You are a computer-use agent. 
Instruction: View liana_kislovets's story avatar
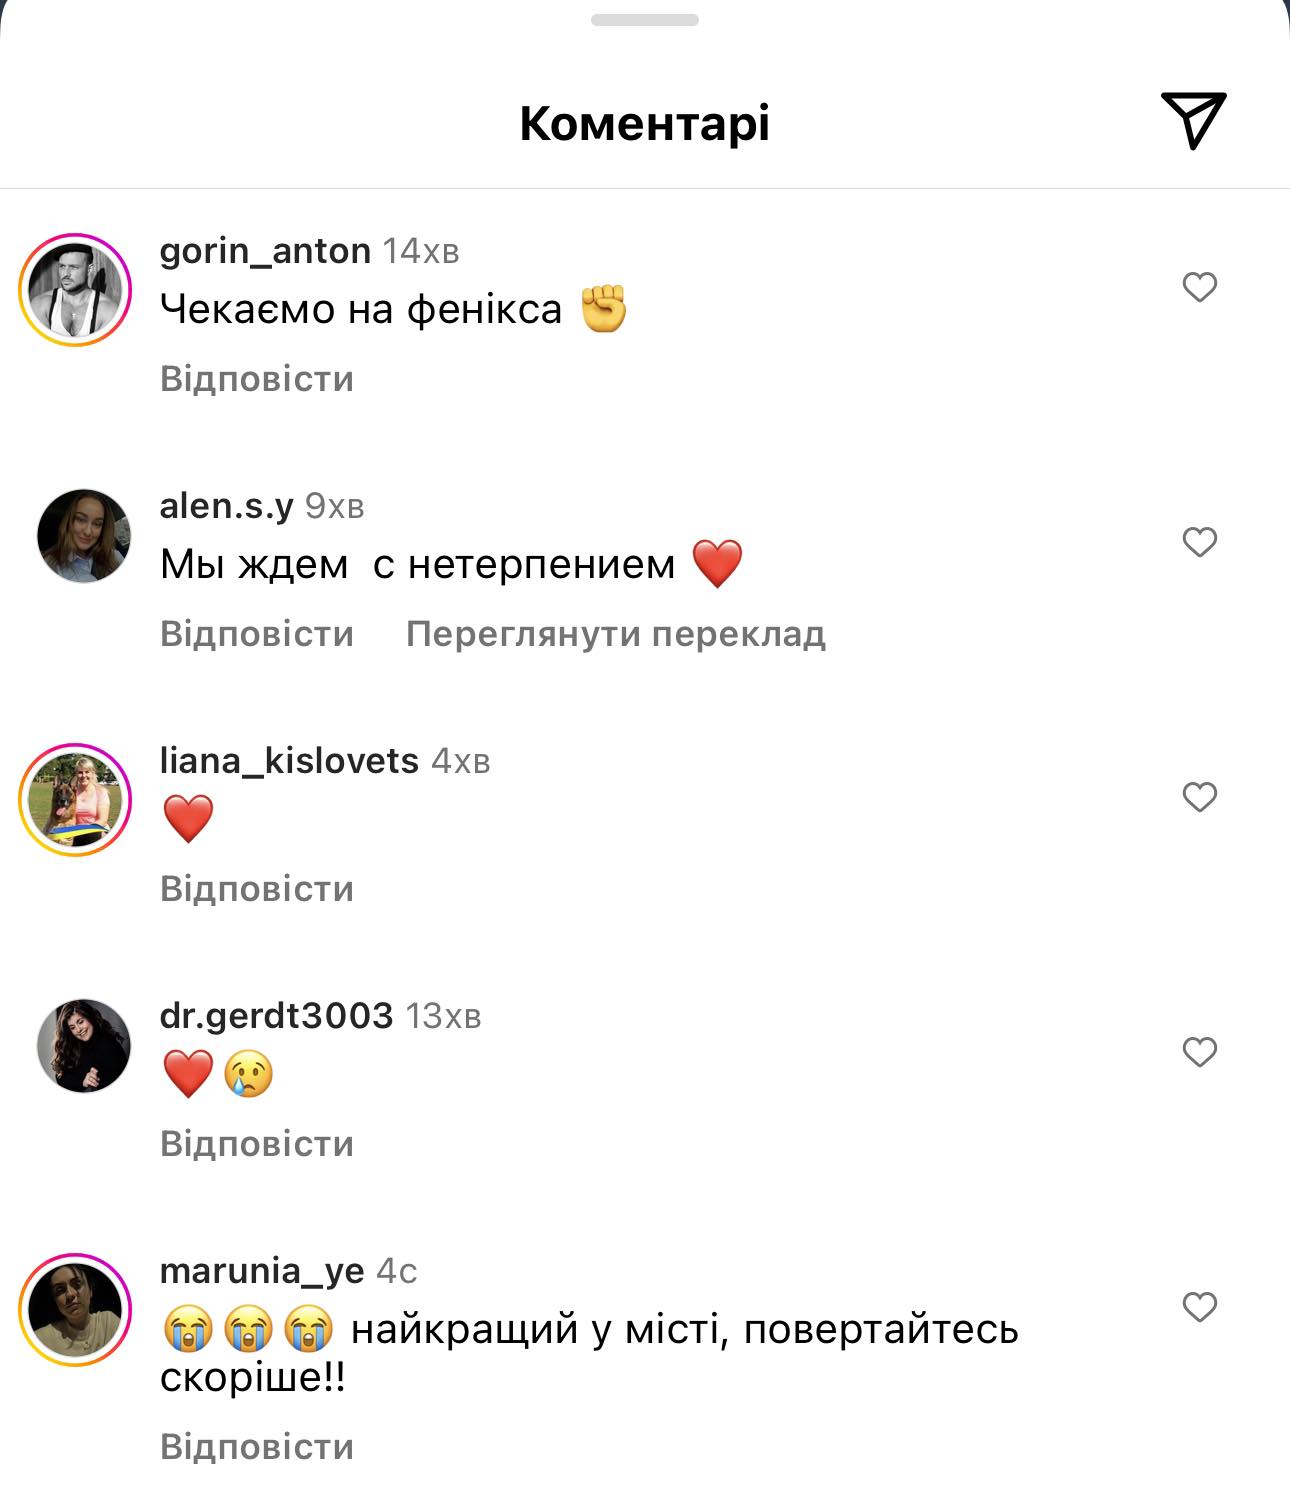coord(76,800)
